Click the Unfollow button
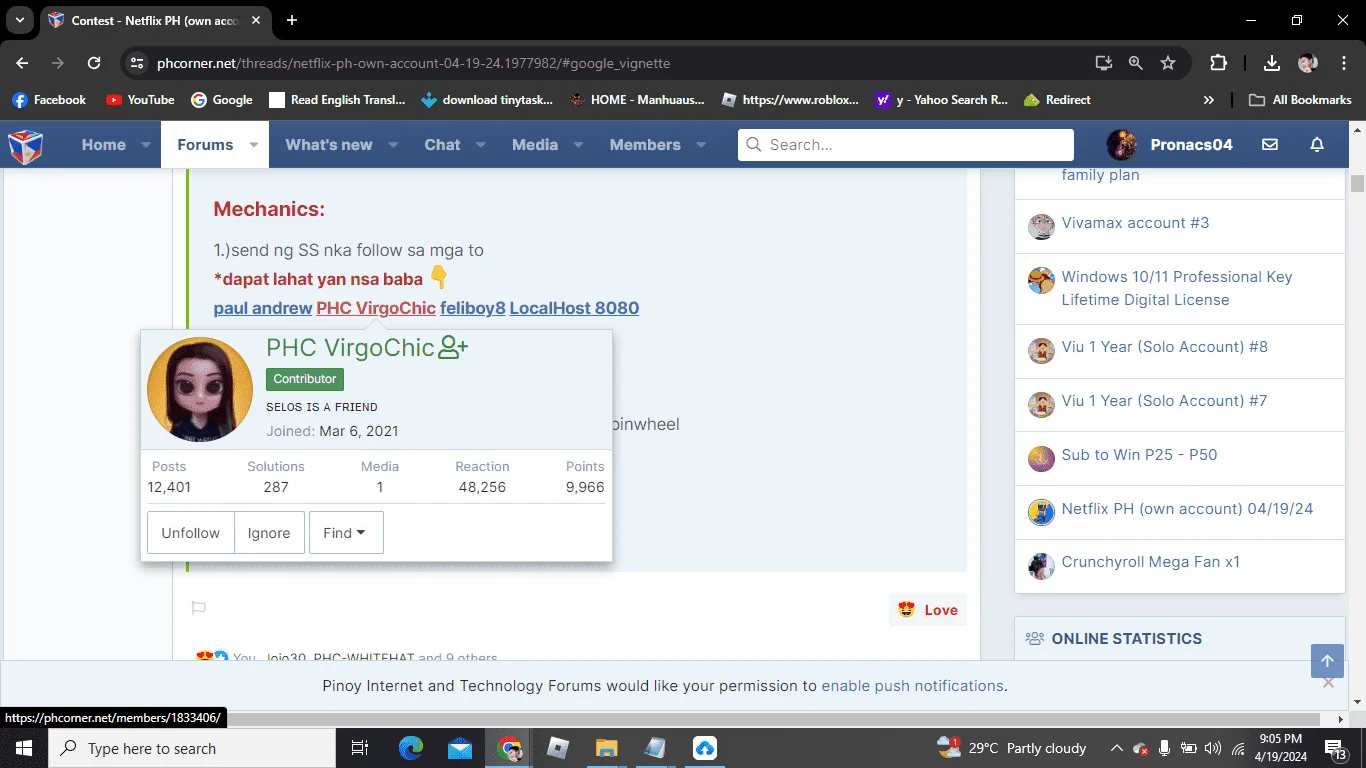This screenshot has width=1366, height=768. coord(191,533)
